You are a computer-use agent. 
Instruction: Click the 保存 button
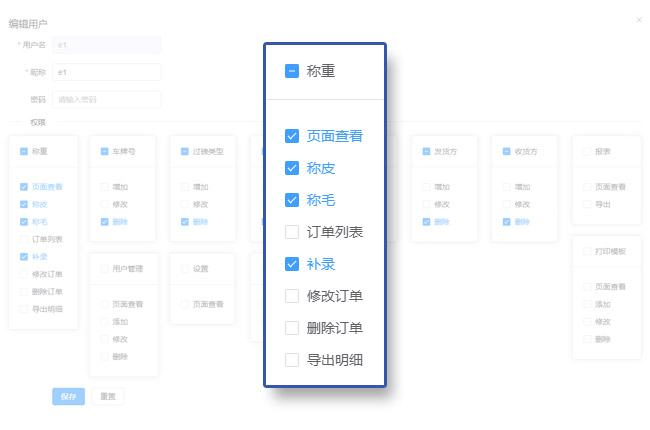[x=68, y=396]
